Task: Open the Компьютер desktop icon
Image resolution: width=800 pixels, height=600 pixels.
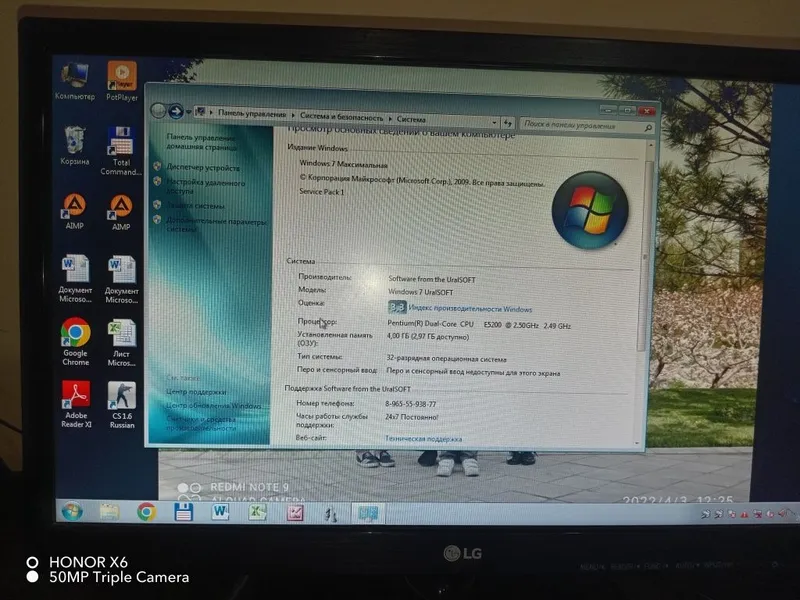Action: tap(75, 81)
